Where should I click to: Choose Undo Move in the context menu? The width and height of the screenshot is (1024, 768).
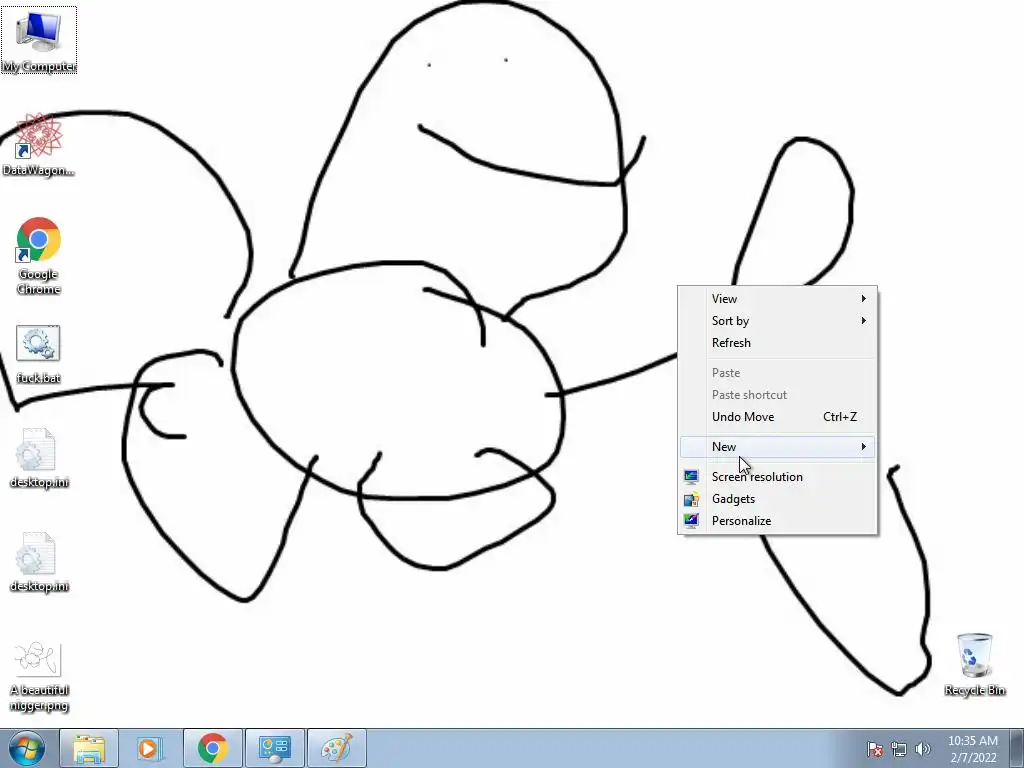pos(777,417)
